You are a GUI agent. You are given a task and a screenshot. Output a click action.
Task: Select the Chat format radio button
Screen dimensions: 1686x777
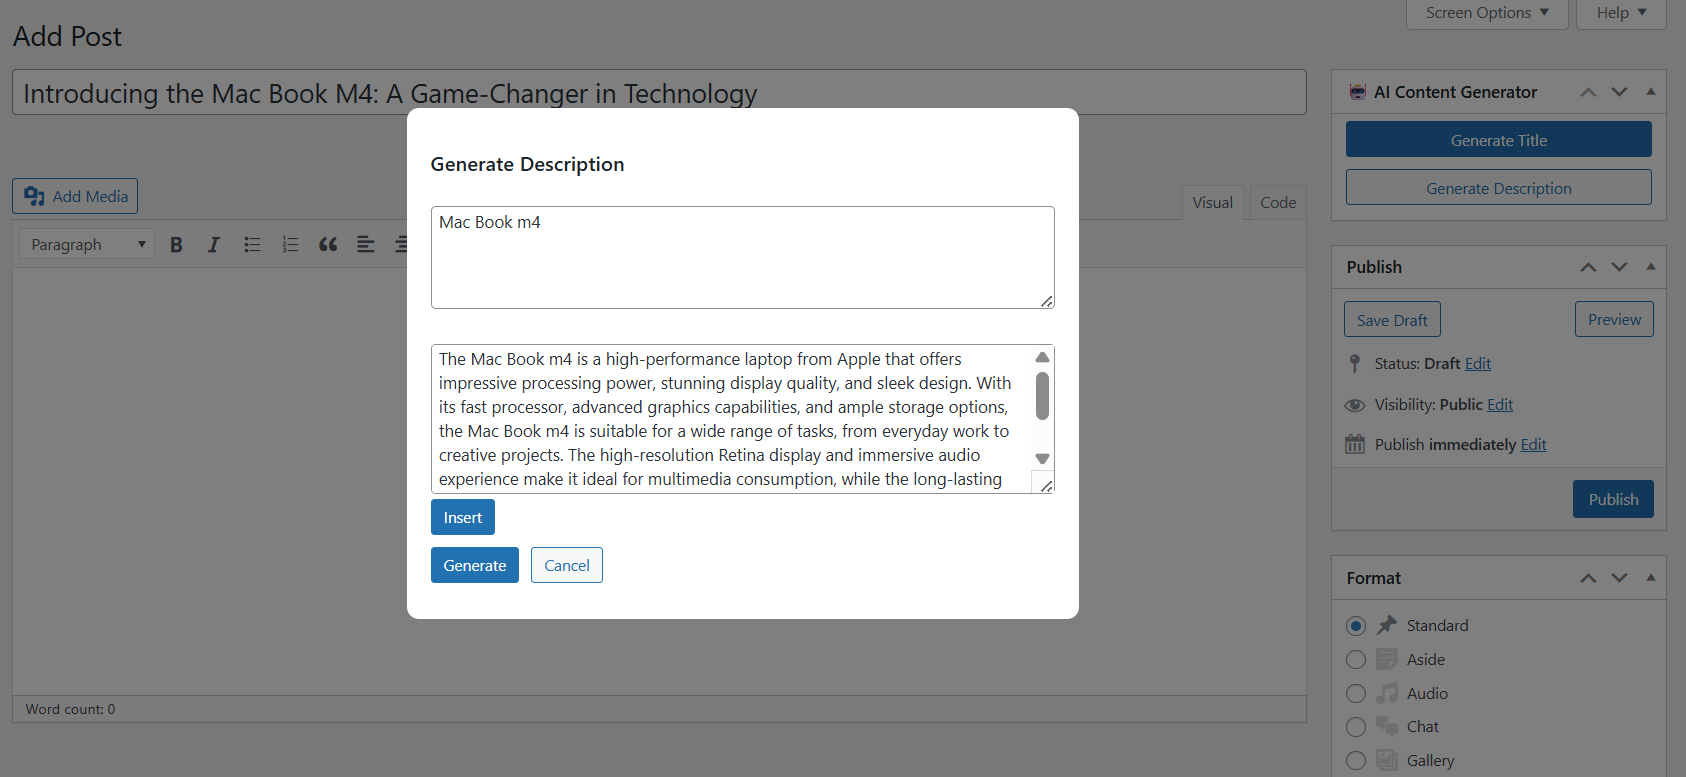coord(1356,727)
